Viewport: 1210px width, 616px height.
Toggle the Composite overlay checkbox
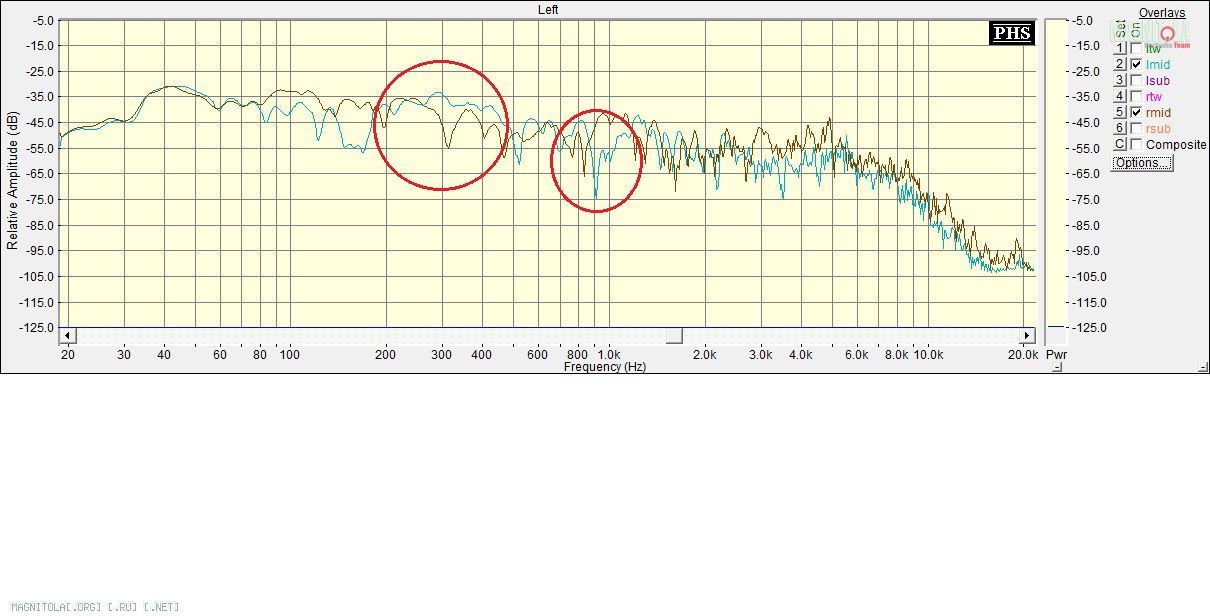click(x=1136, y=144)
